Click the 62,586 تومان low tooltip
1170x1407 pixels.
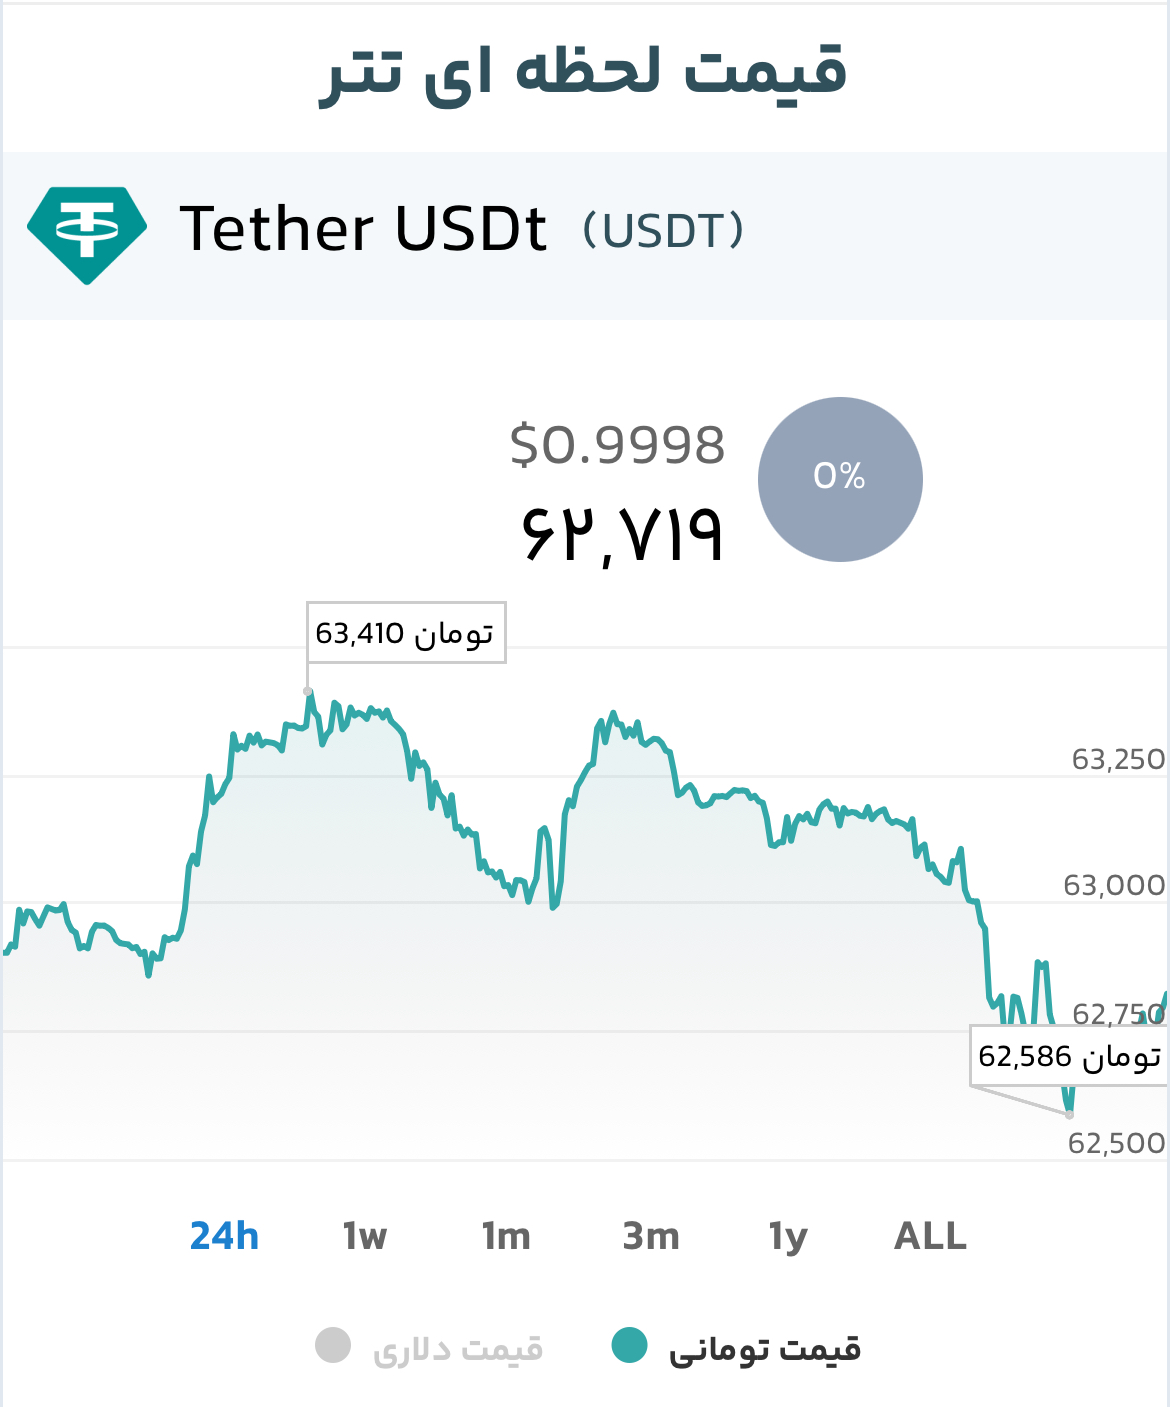1068,1055
